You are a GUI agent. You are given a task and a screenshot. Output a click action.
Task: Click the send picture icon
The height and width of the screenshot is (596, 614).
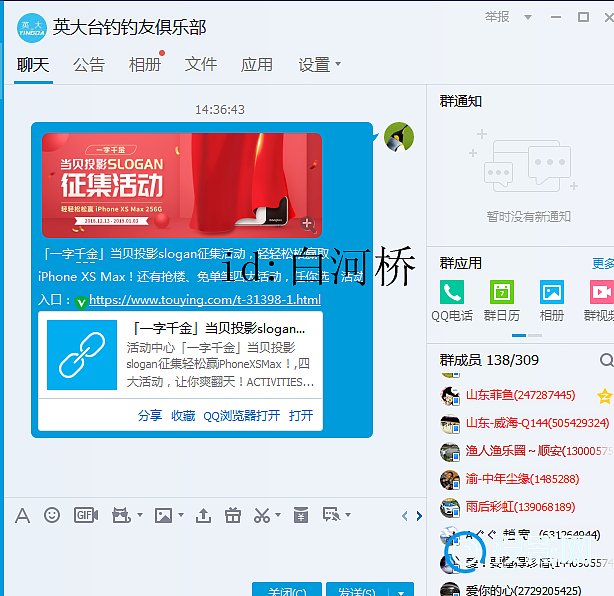[x=163, y=515]
